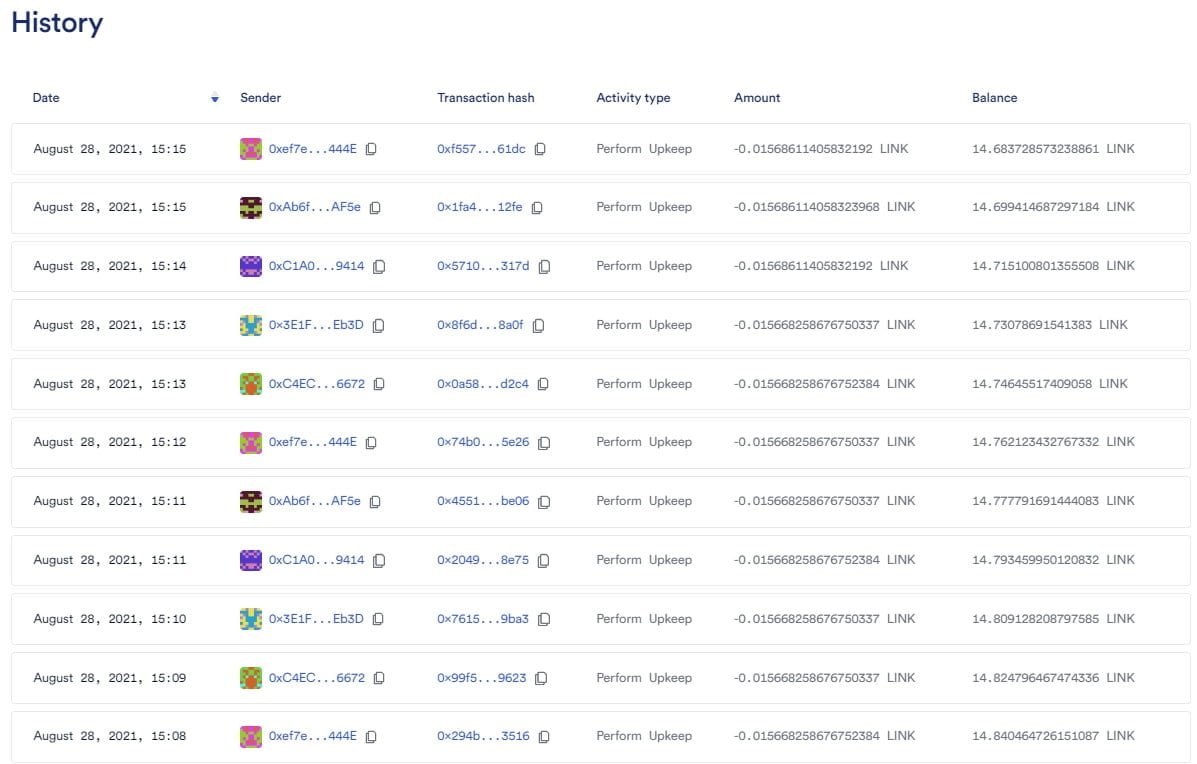Click the identicon avatar beside 0xC1A0...9414
This screenshot has width=1197, height=764.
pyautogui.click(x=251, y=266)
